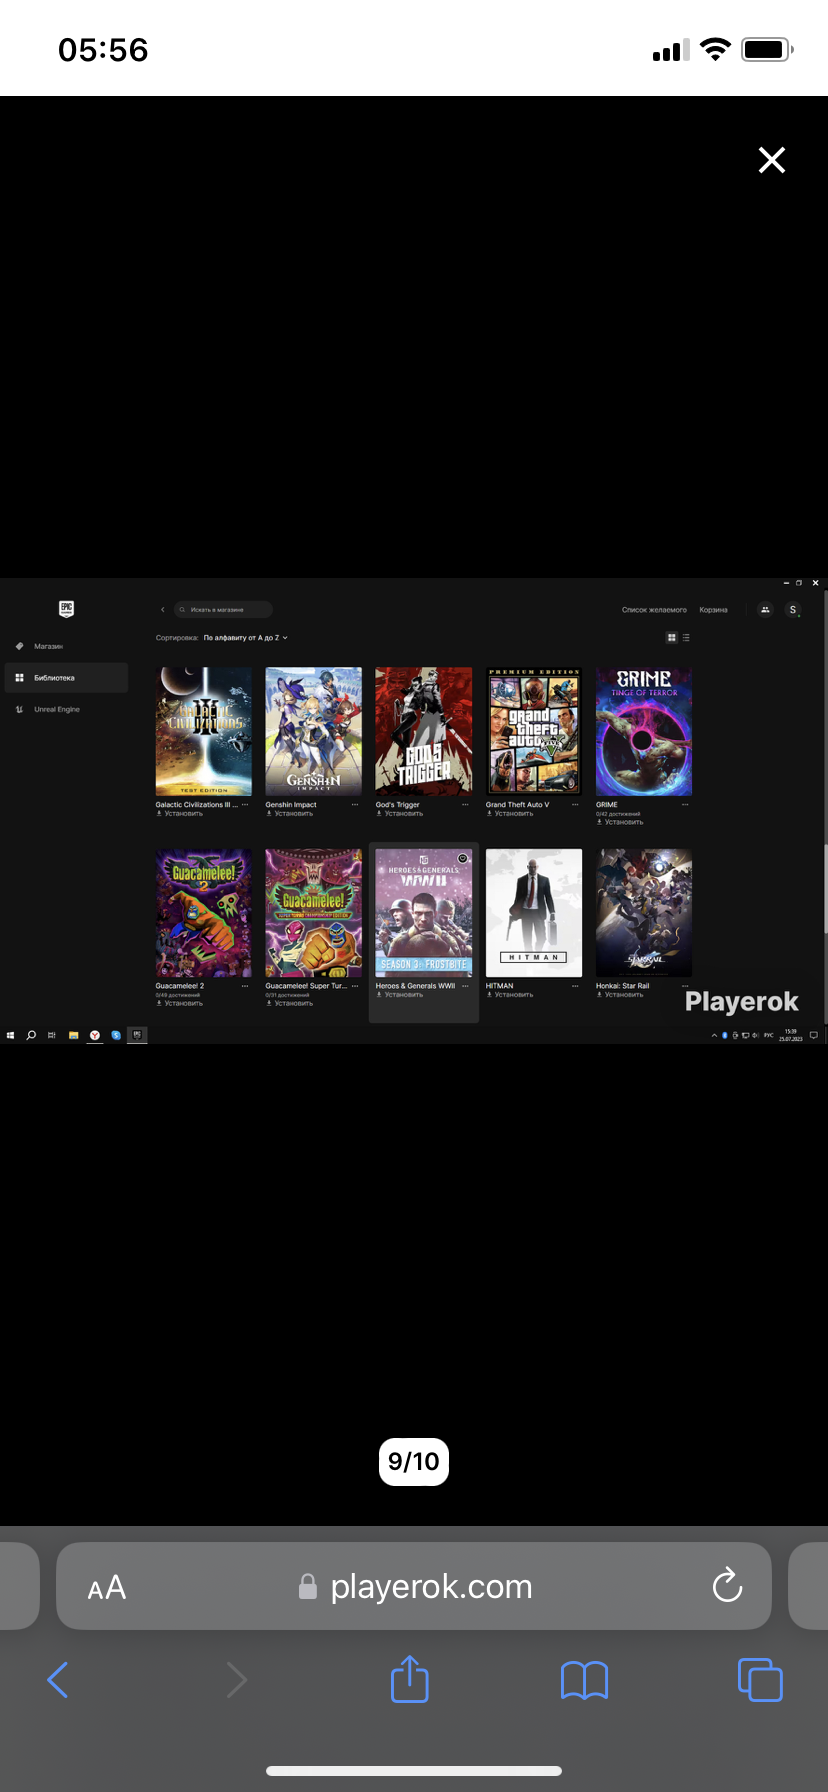The width and height of the screenshot is (828, 1792).
Task: Tap the 9/10 image counter badge
Action: 414,1462
